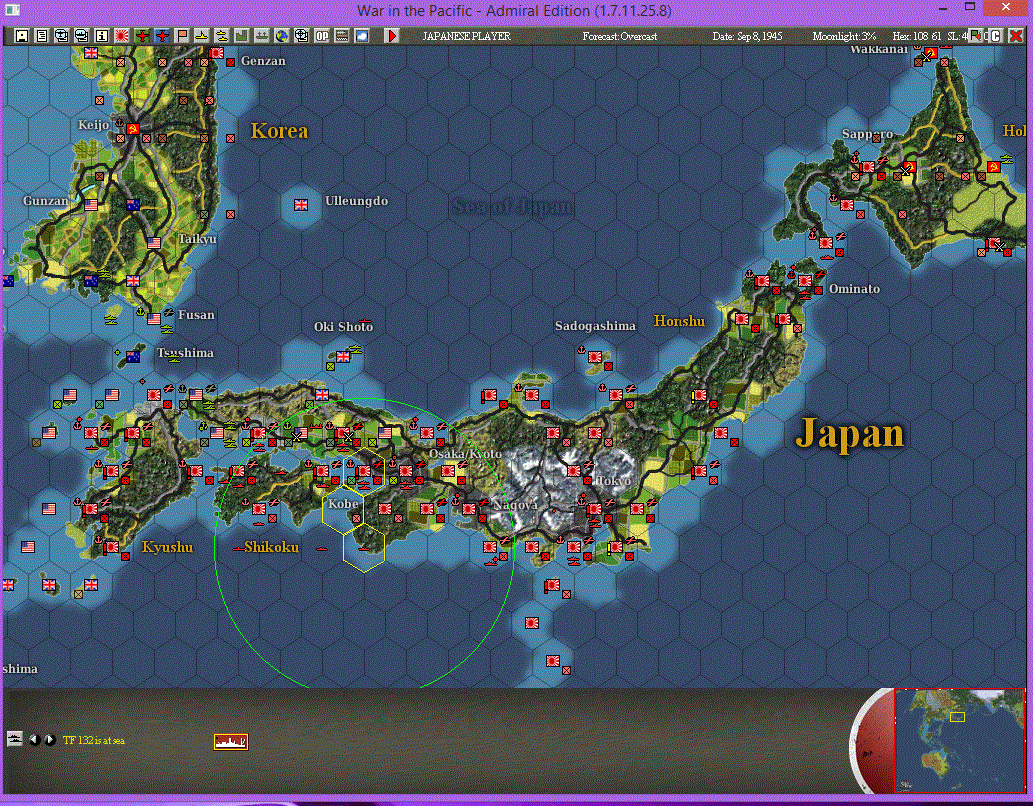1033x806 pixels.
Task: Select the red TF 132 ship silhouette icon
Action: point(231,741)
